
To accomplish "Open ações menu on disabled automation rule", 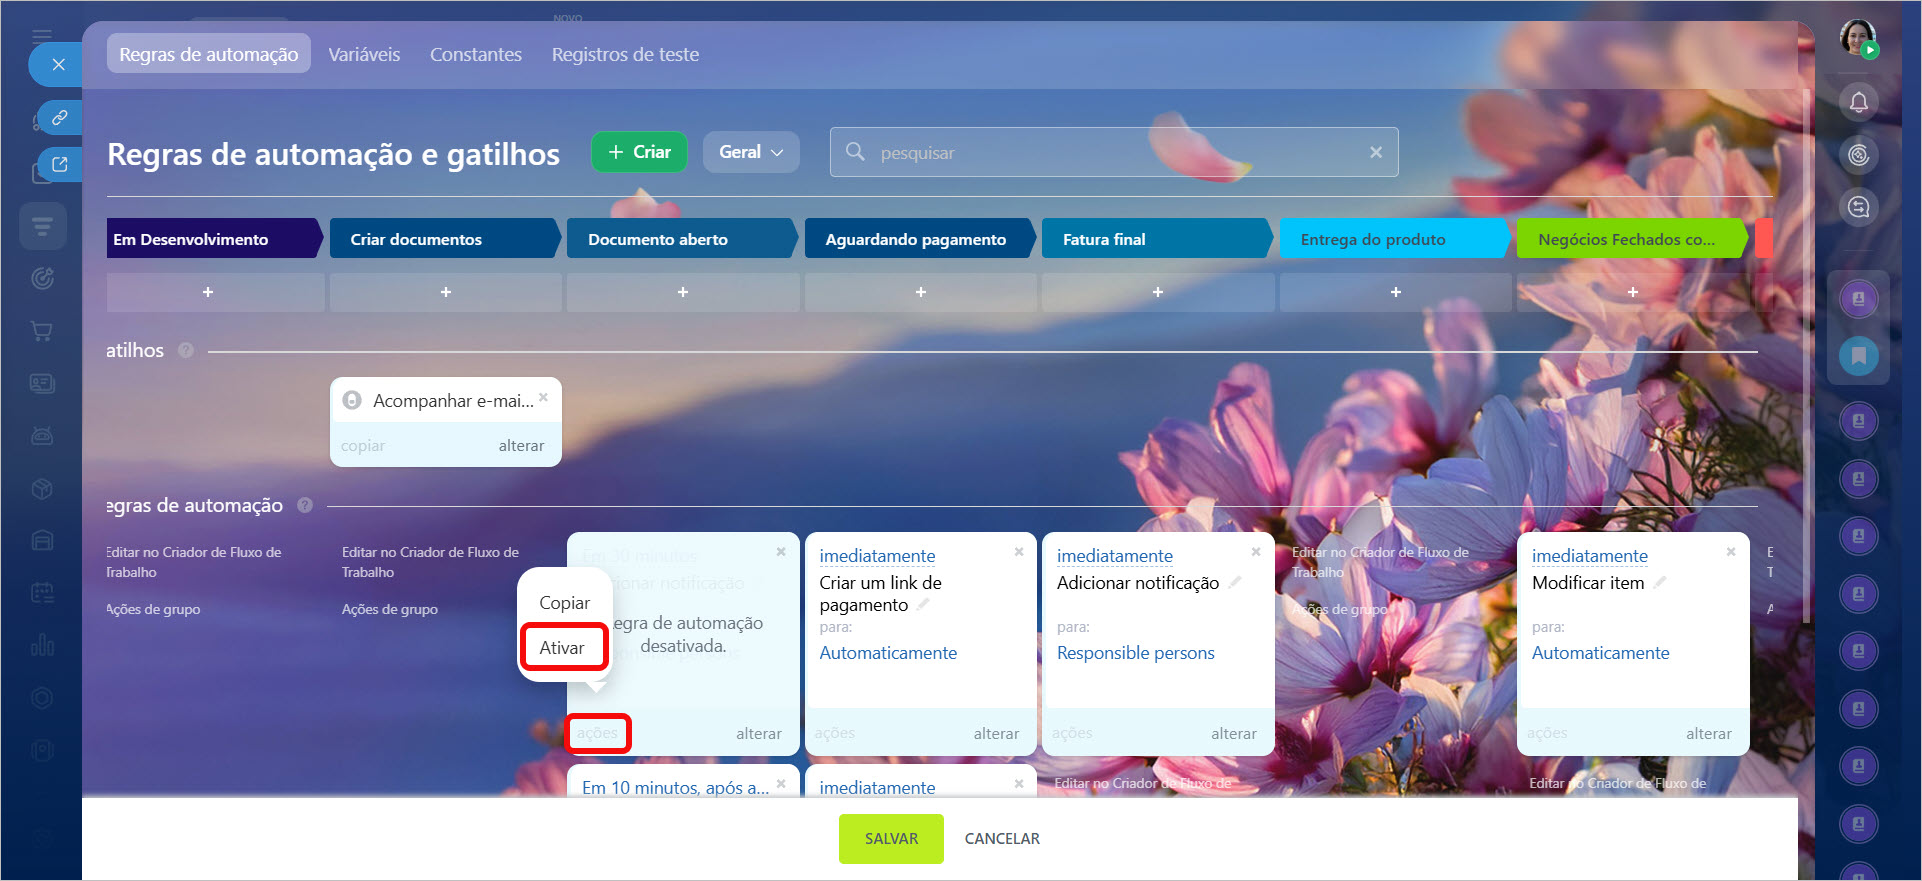I will [x=597, y=733].
